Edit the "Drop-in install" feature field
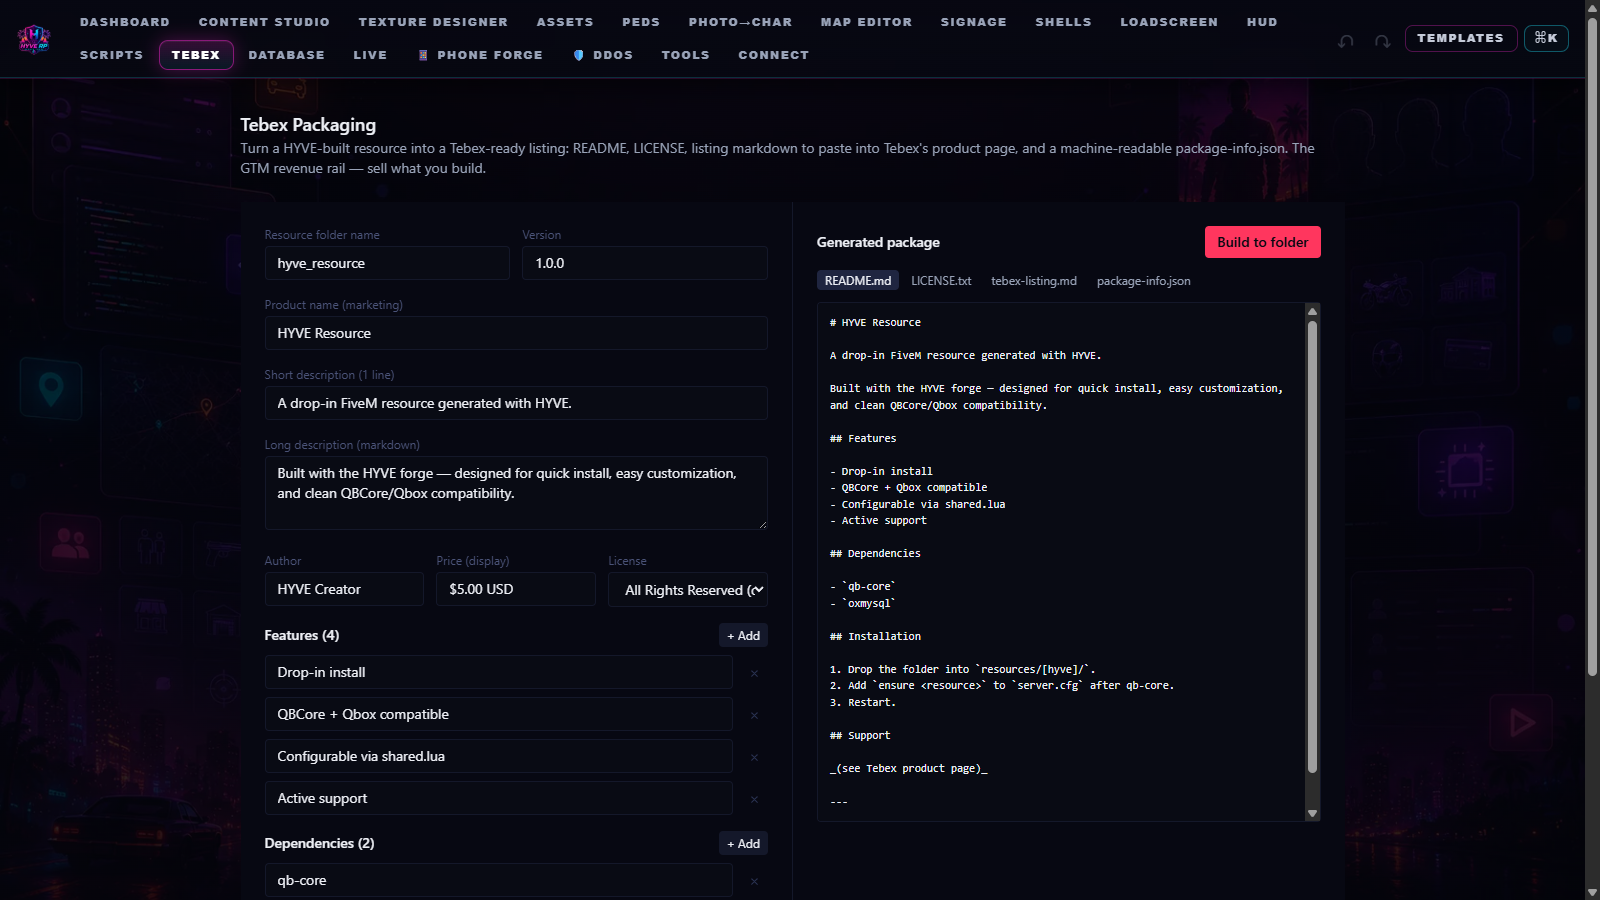Viewport: 1600px width, 900px height. point(499,672)
